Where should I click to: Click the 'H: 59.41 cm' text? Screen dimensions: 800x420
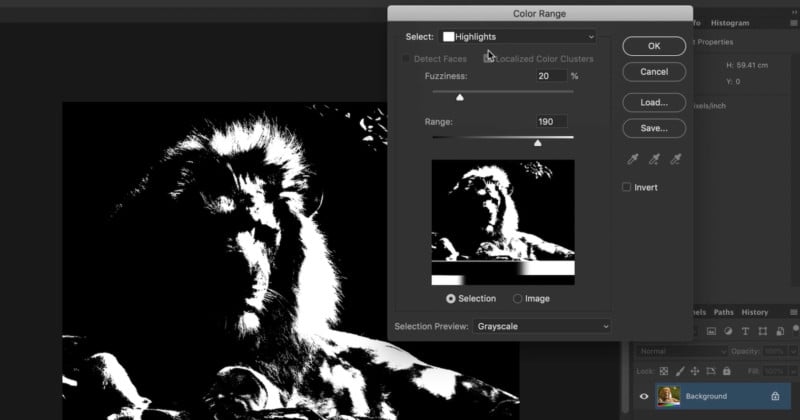click(x=747, y=65)
